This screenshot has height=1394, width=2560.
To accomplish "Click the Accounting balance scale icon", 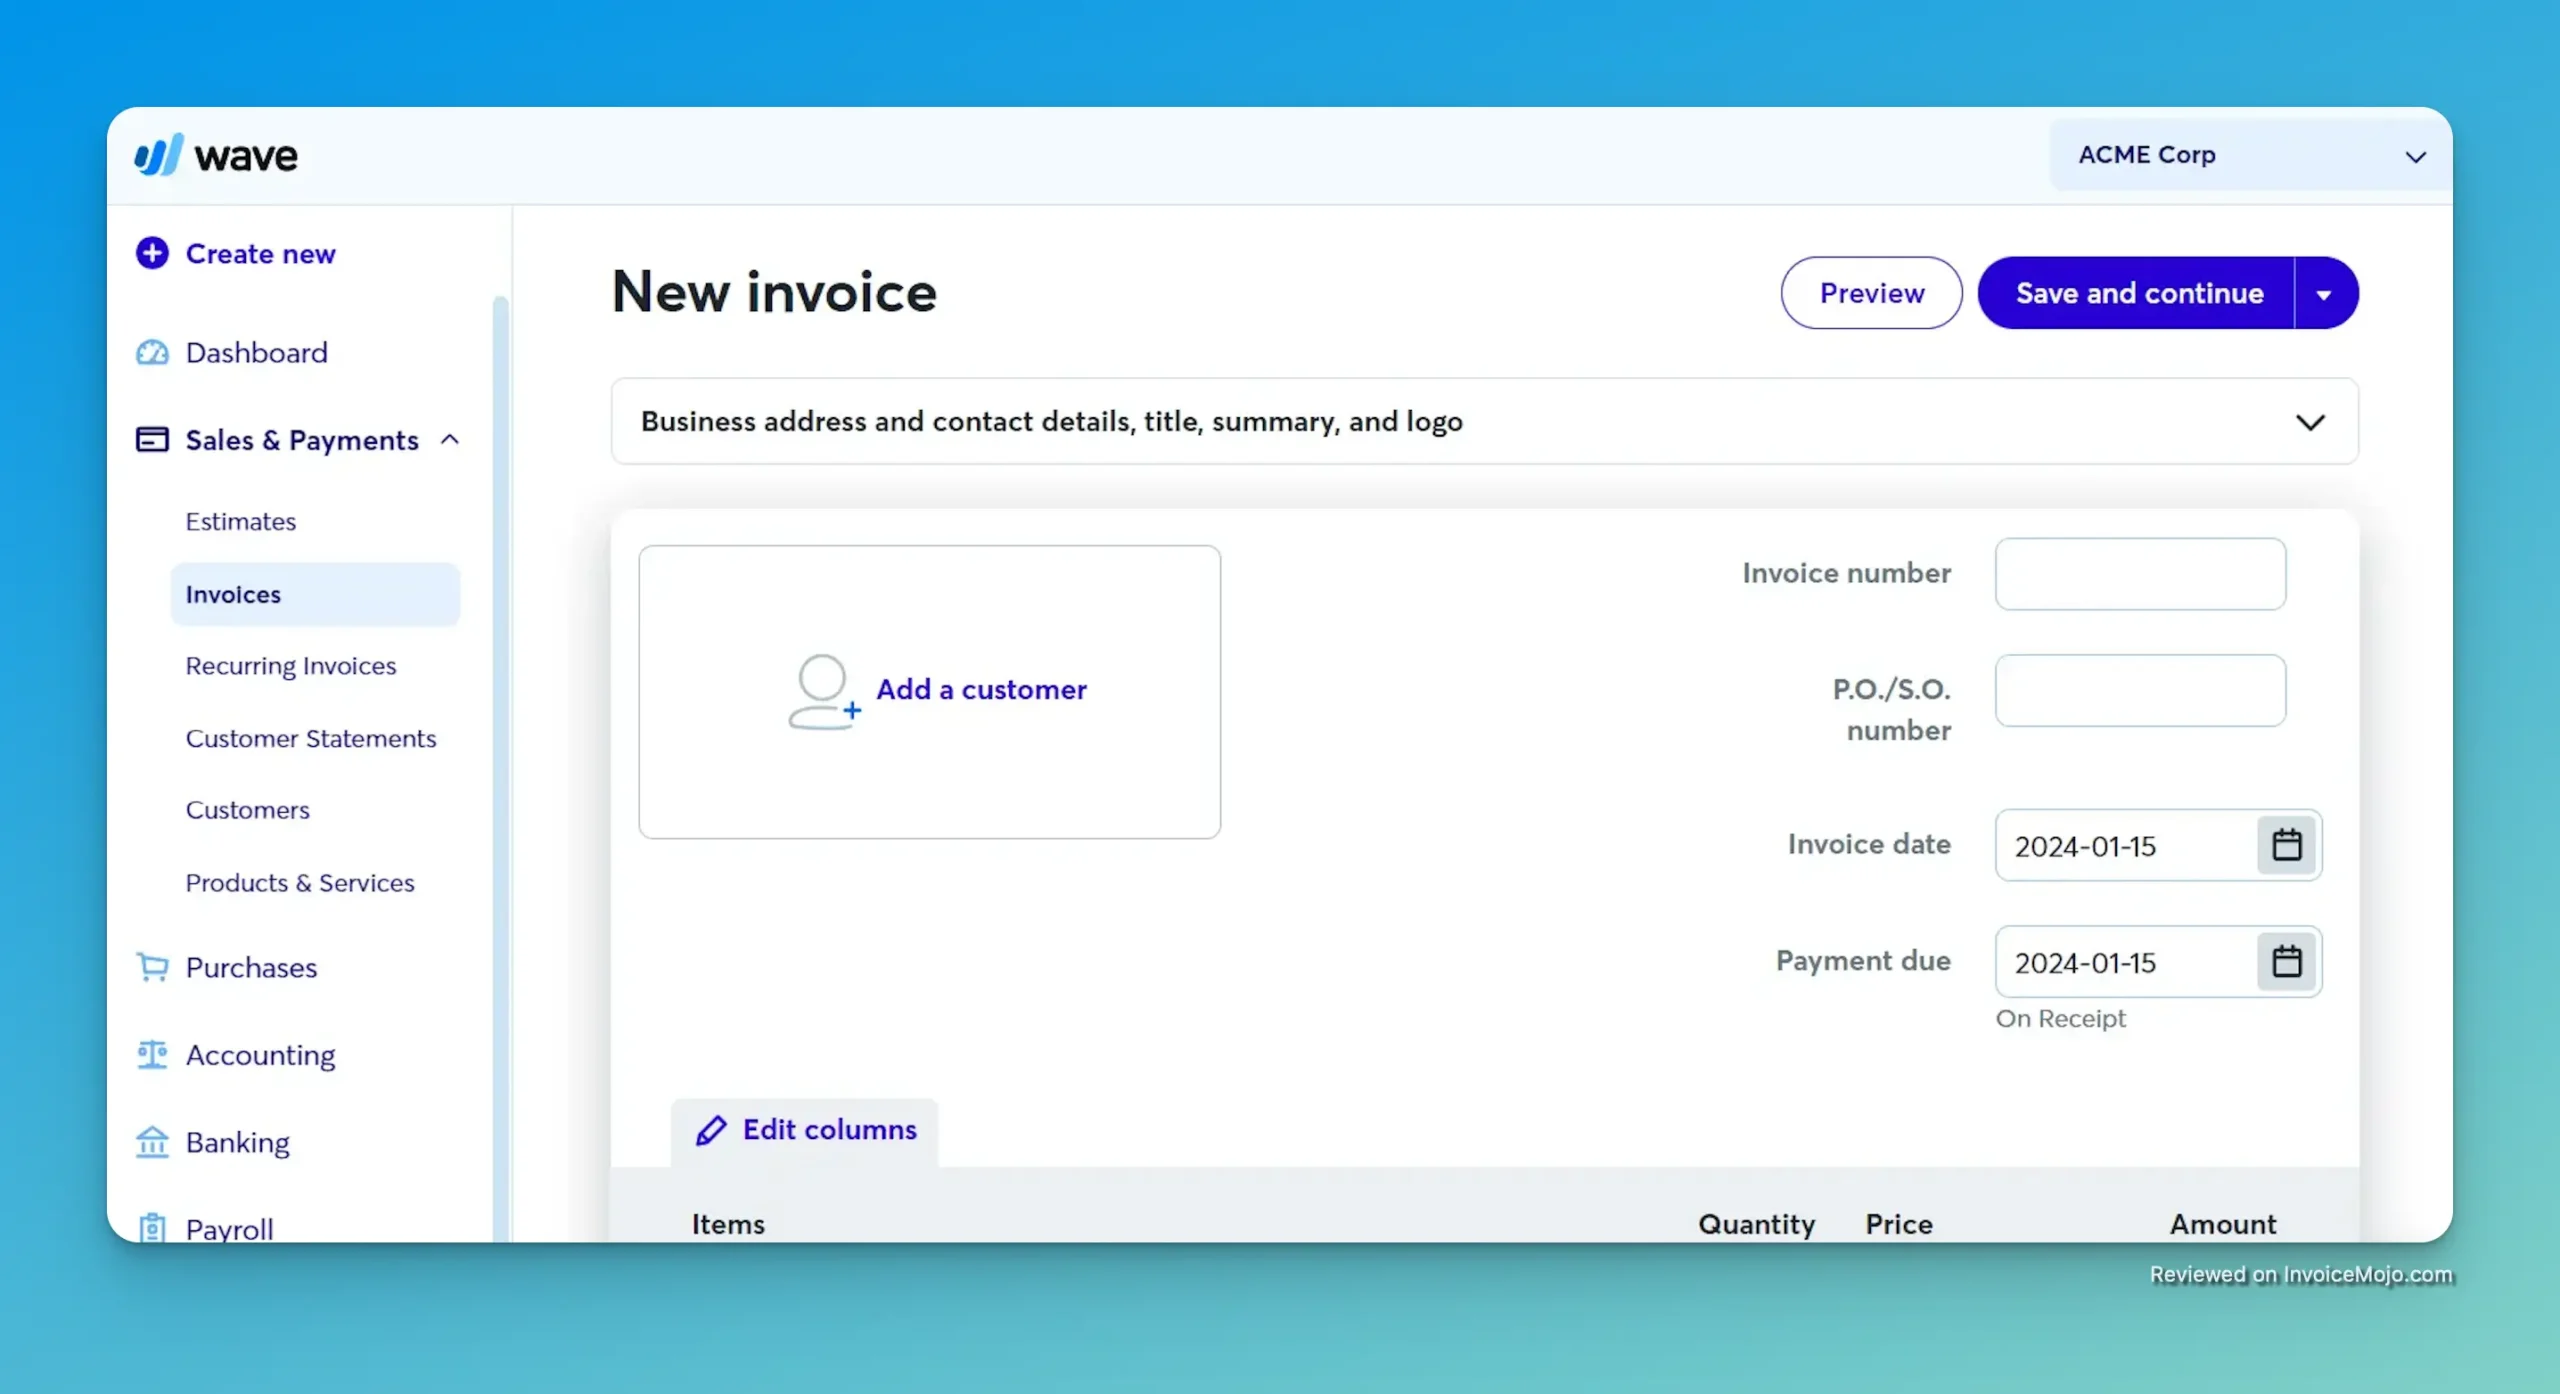I will point(152,1055).
